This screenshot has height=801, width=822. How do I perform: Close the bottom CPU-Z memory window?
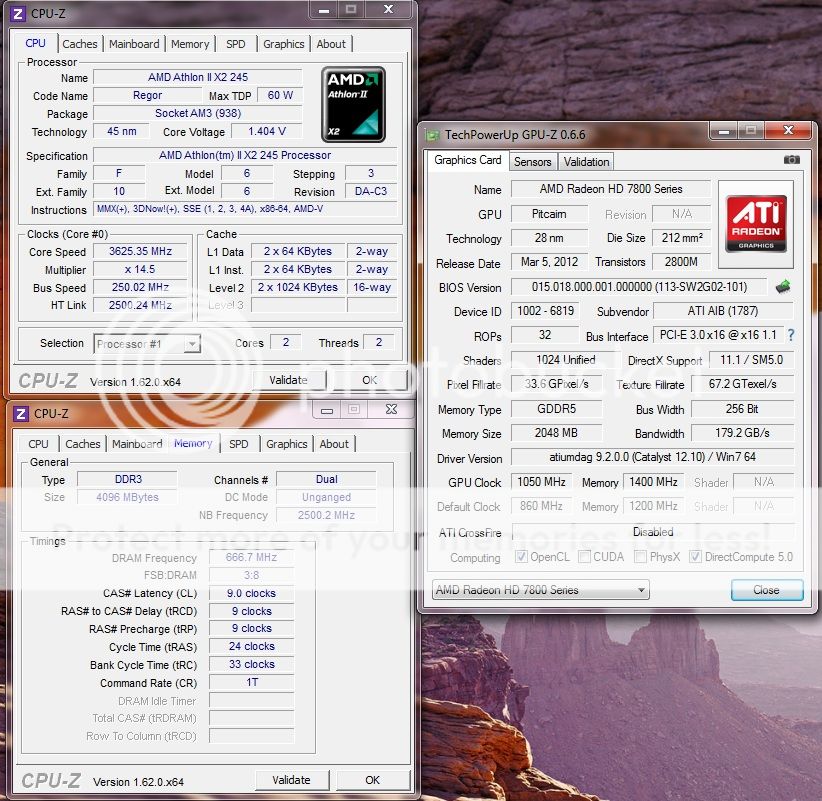[x=391, y=410]
